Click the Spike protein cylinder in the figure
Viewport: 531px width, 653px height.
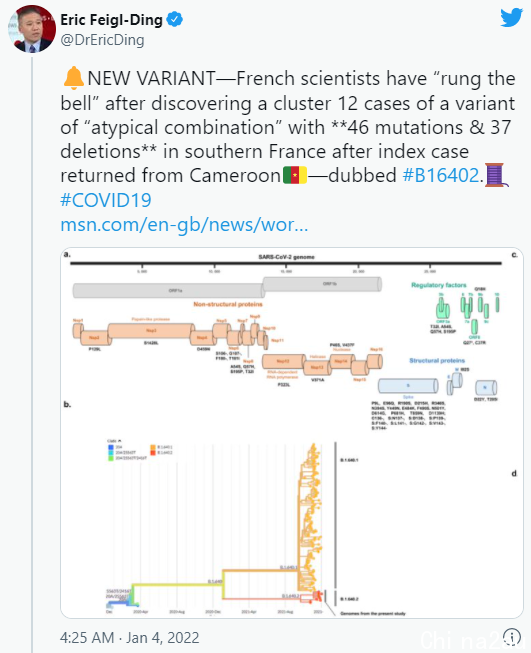click(x=408, y=386)
